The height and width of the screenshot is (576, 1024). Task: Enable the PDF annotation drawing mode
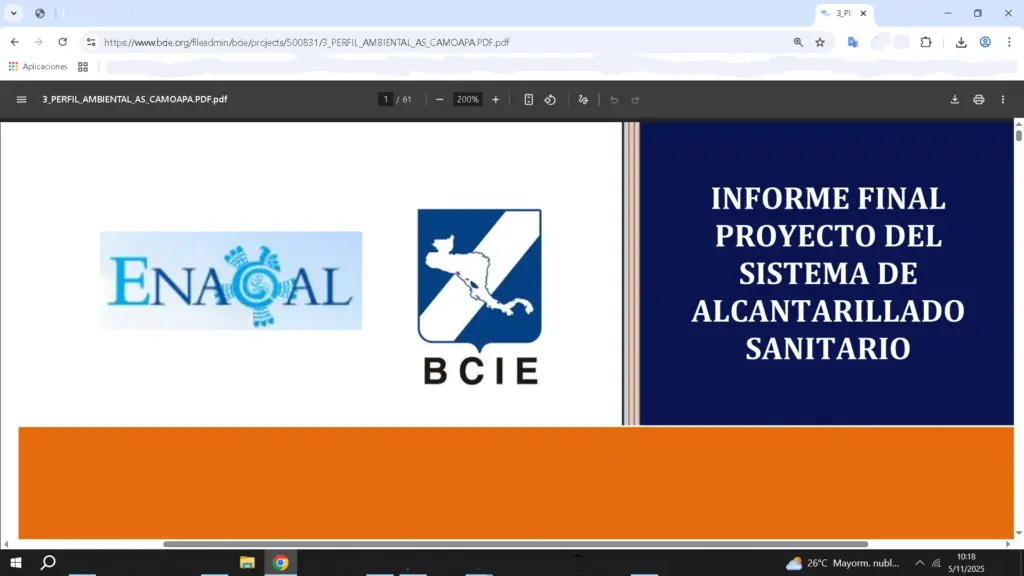583,99
